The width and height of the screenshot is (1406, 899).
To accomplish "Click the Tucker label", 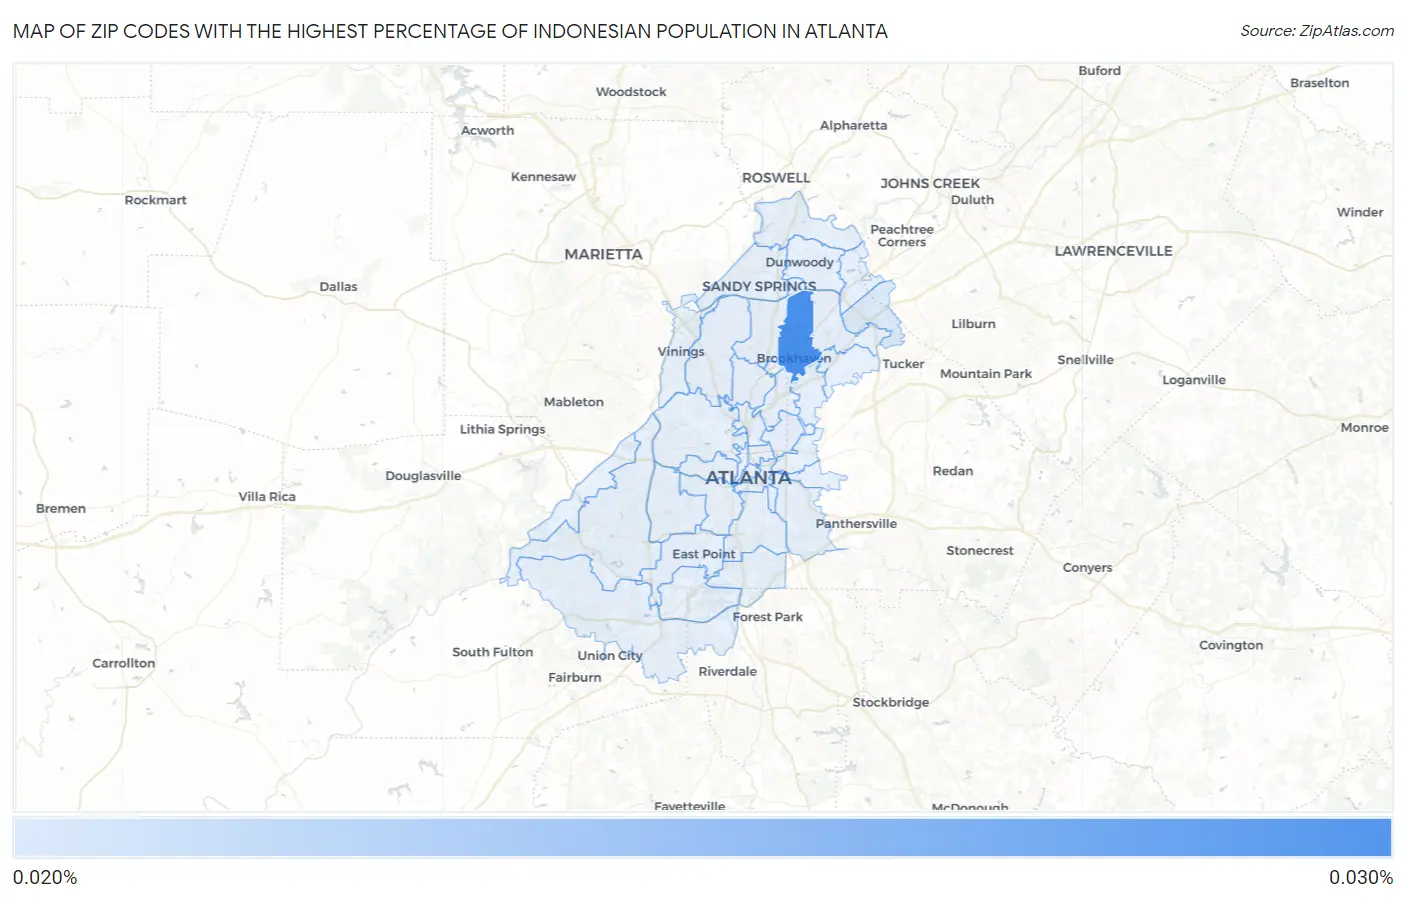I will [x=903, y=364].
